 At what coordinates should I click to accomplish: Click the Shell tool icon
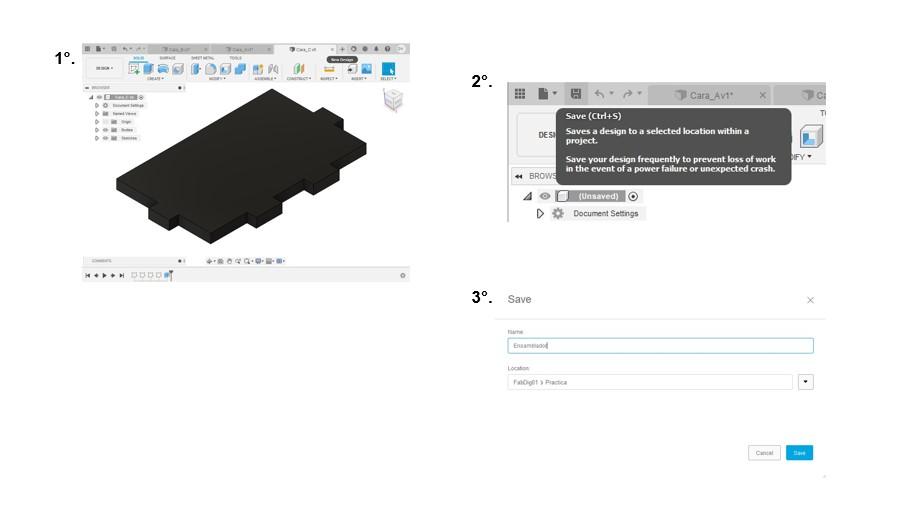point(226,69)
